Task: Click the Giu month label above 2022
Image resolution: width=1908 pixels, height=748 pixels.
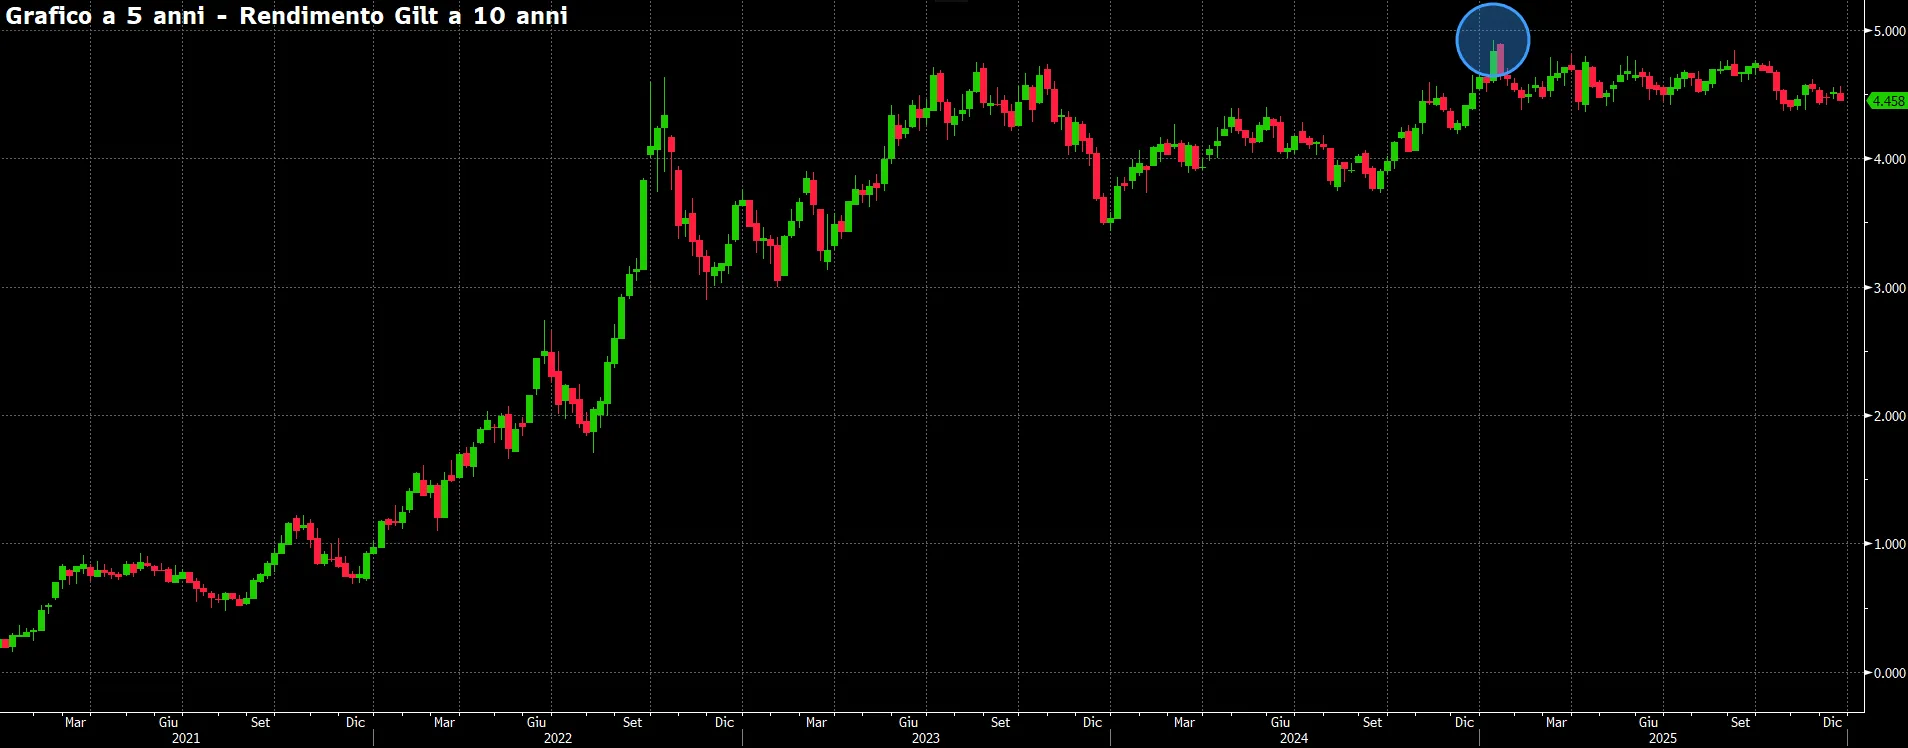Action: tap(536, 722)
